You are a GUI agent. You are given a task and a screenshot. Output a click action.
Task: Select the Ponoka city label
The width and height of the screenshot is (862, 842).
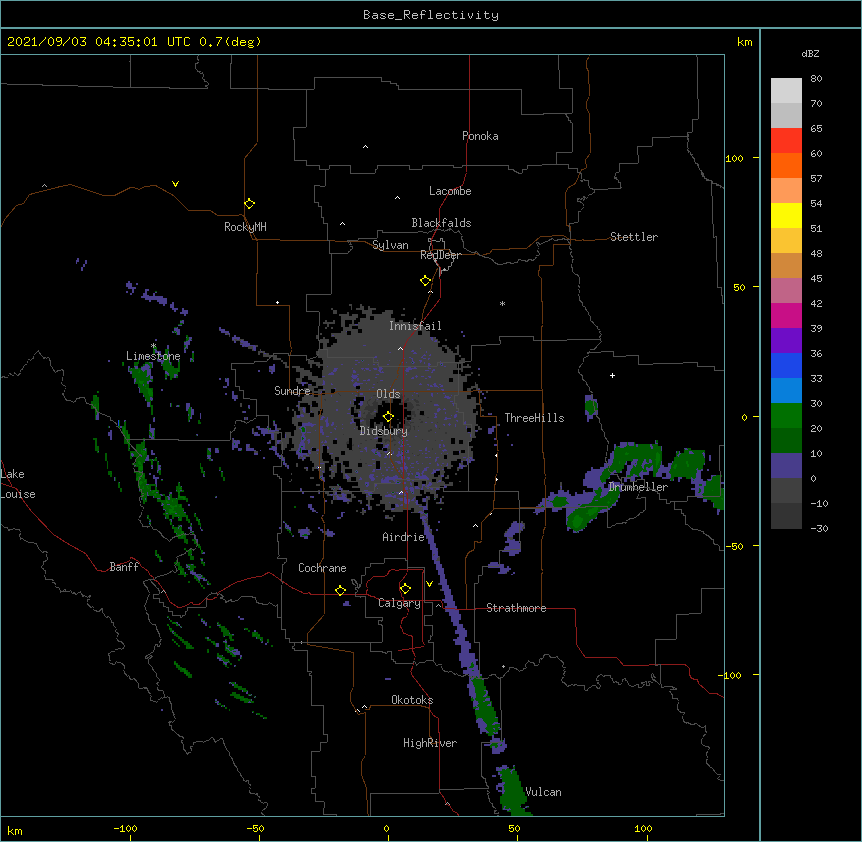tap(480, 136)
